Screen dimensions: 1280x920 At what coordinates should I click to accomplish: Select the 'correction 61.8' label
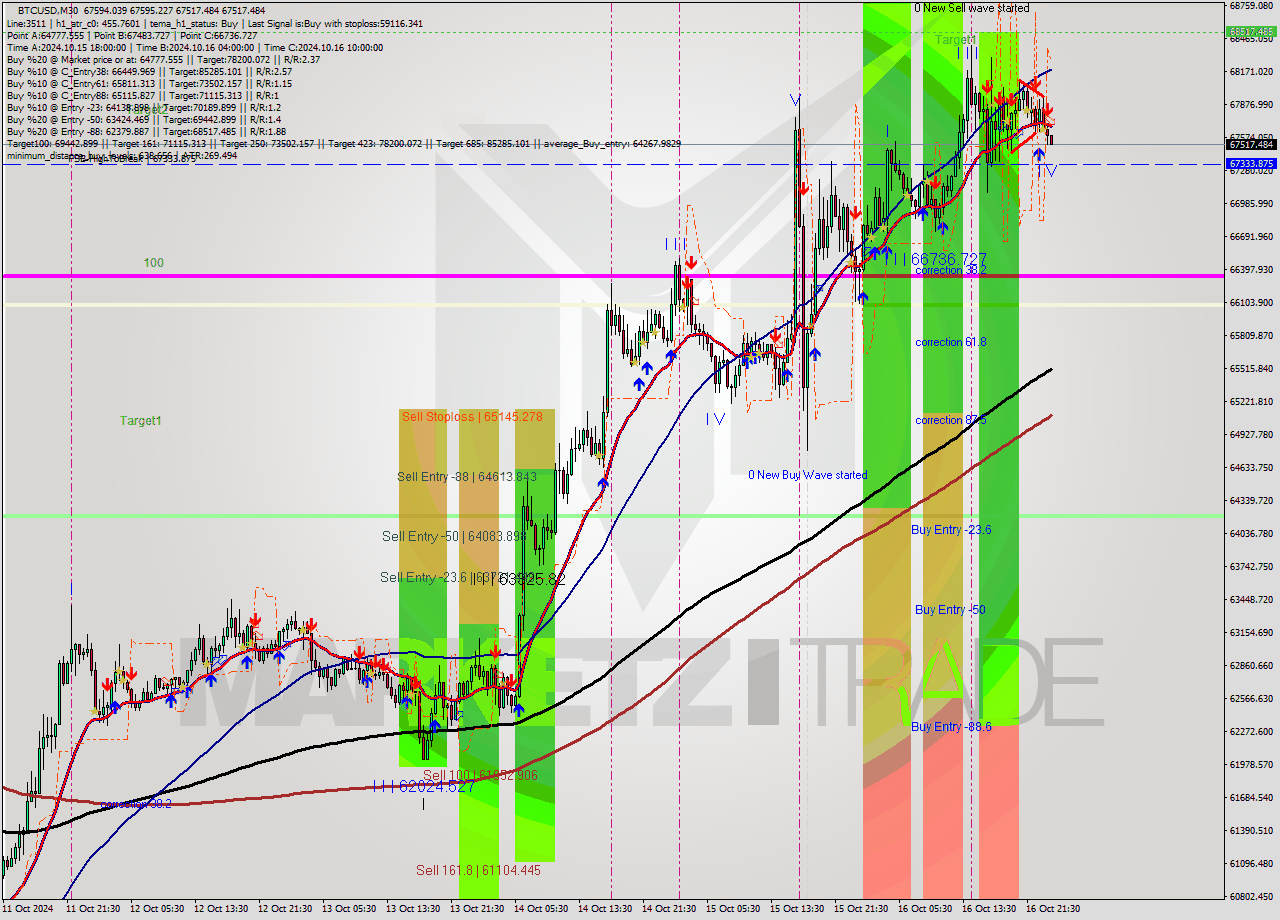point(951,342)
